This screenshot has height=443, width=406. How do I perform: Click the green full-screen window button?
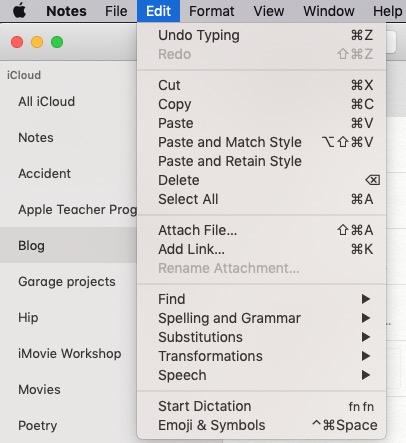[x=57, y=42]
